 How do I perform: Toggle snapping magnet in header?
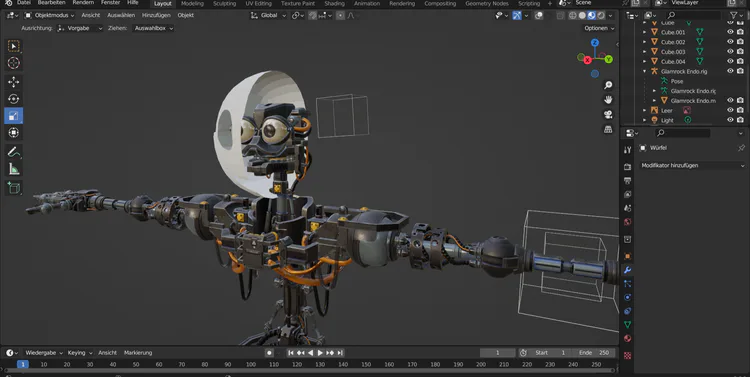312,15
